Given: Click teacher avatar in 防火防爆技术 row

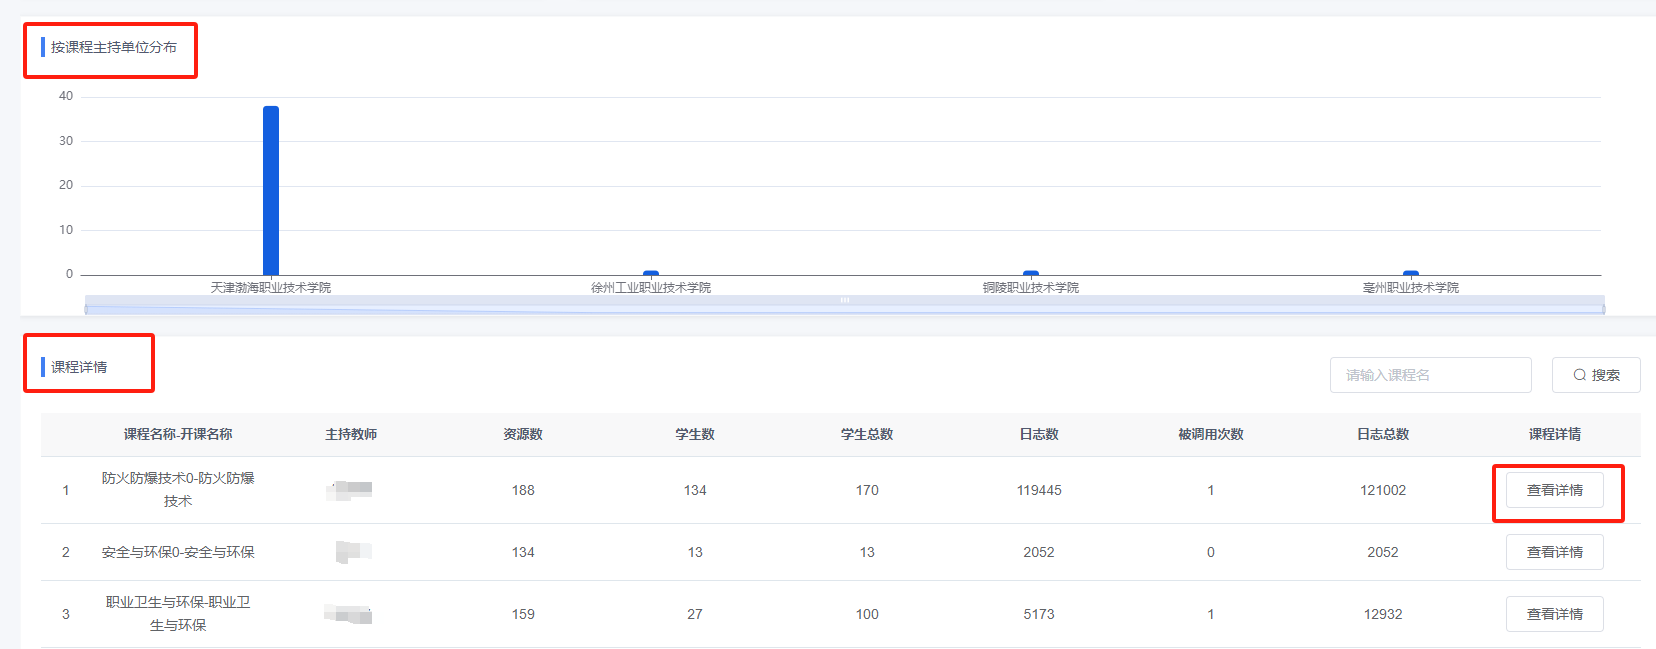Looking at the screenshot, I should click(x=351, y=490).
